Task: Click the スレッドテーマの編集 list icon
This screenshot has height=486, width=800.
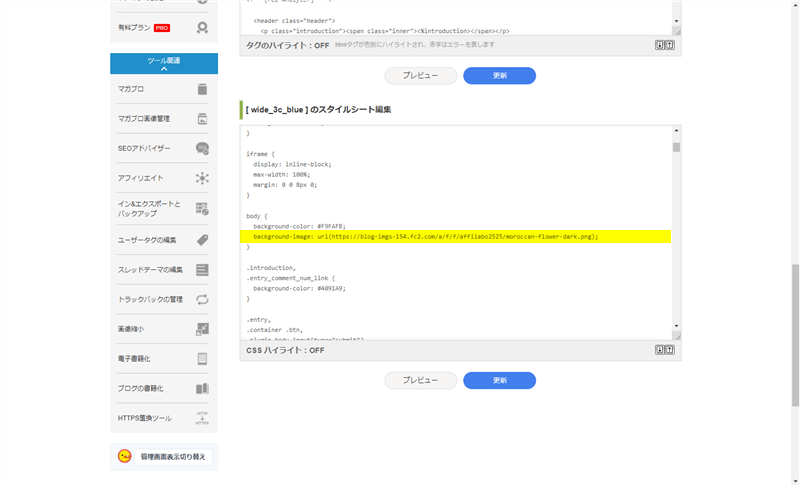Action: 202,270
